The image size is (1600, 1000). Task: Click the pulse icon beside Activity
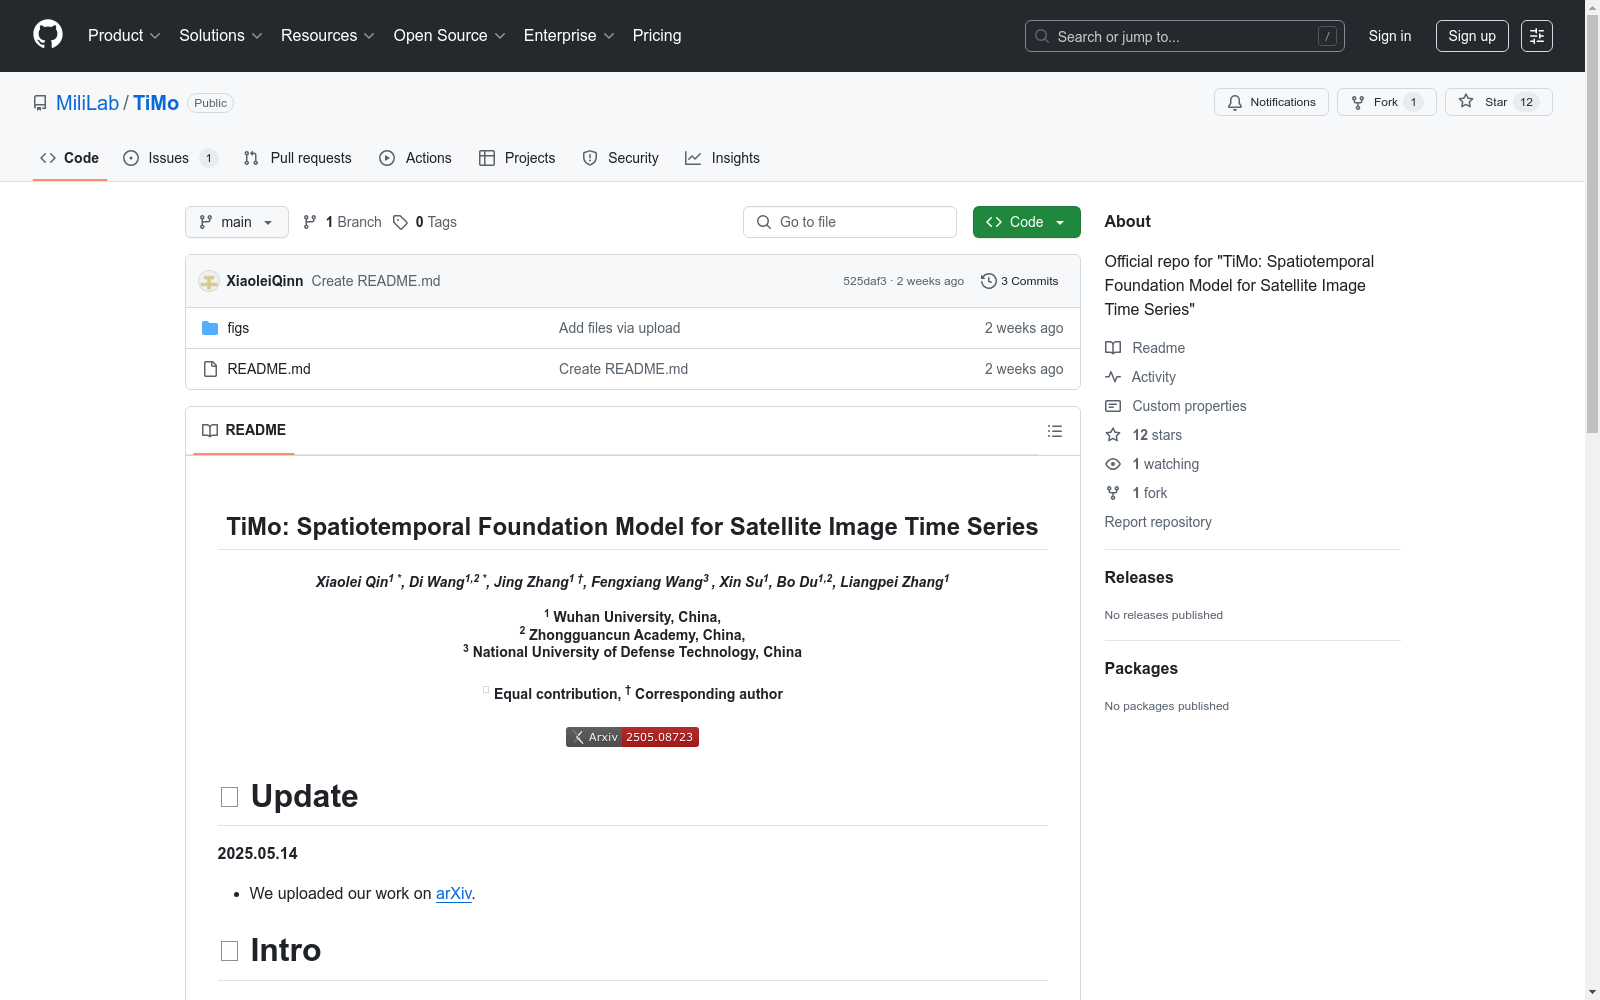point(1113,377)
